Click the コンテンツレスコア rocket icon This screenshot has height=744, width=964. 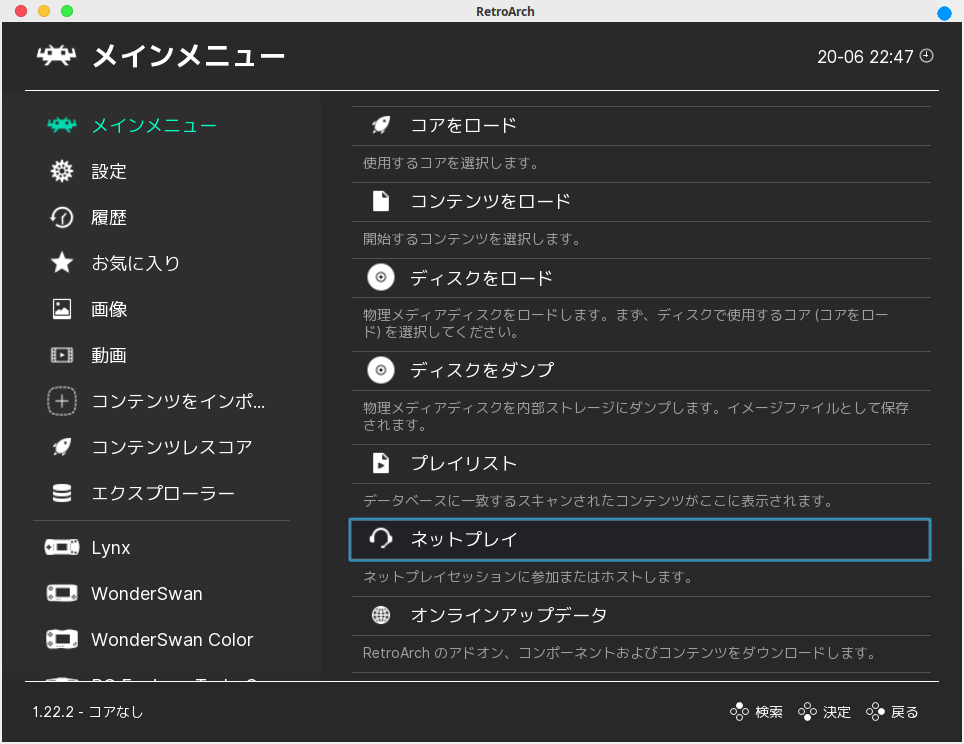pos(61,447)
